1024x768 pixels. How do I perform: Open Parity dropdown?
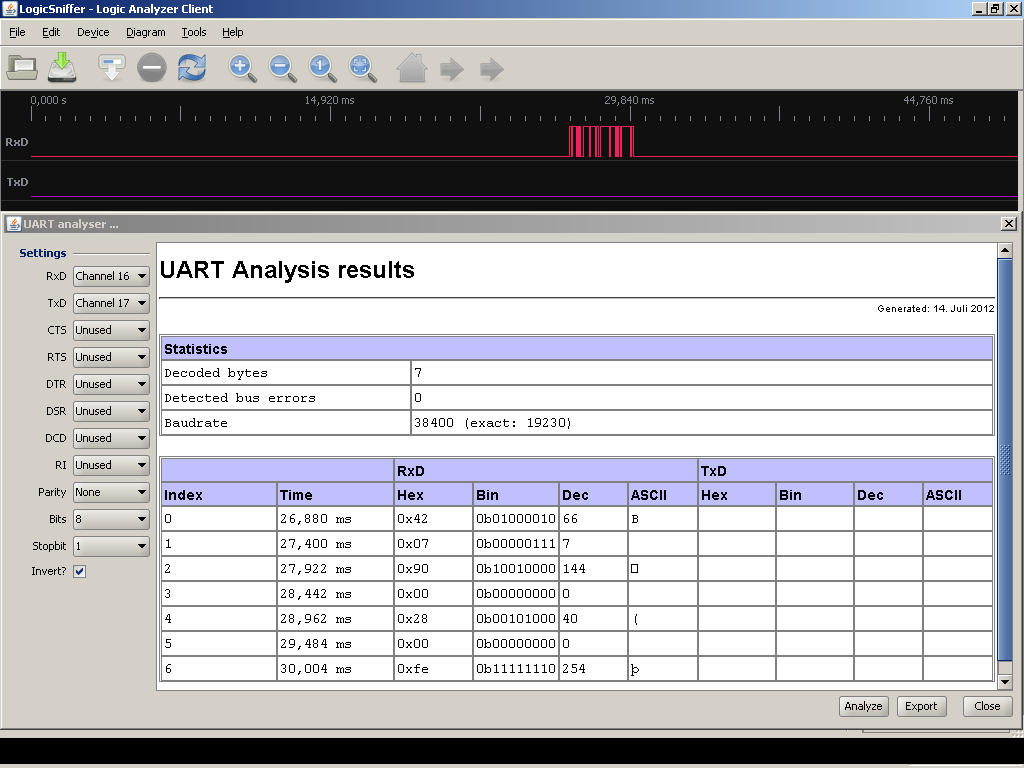(111, 492)
